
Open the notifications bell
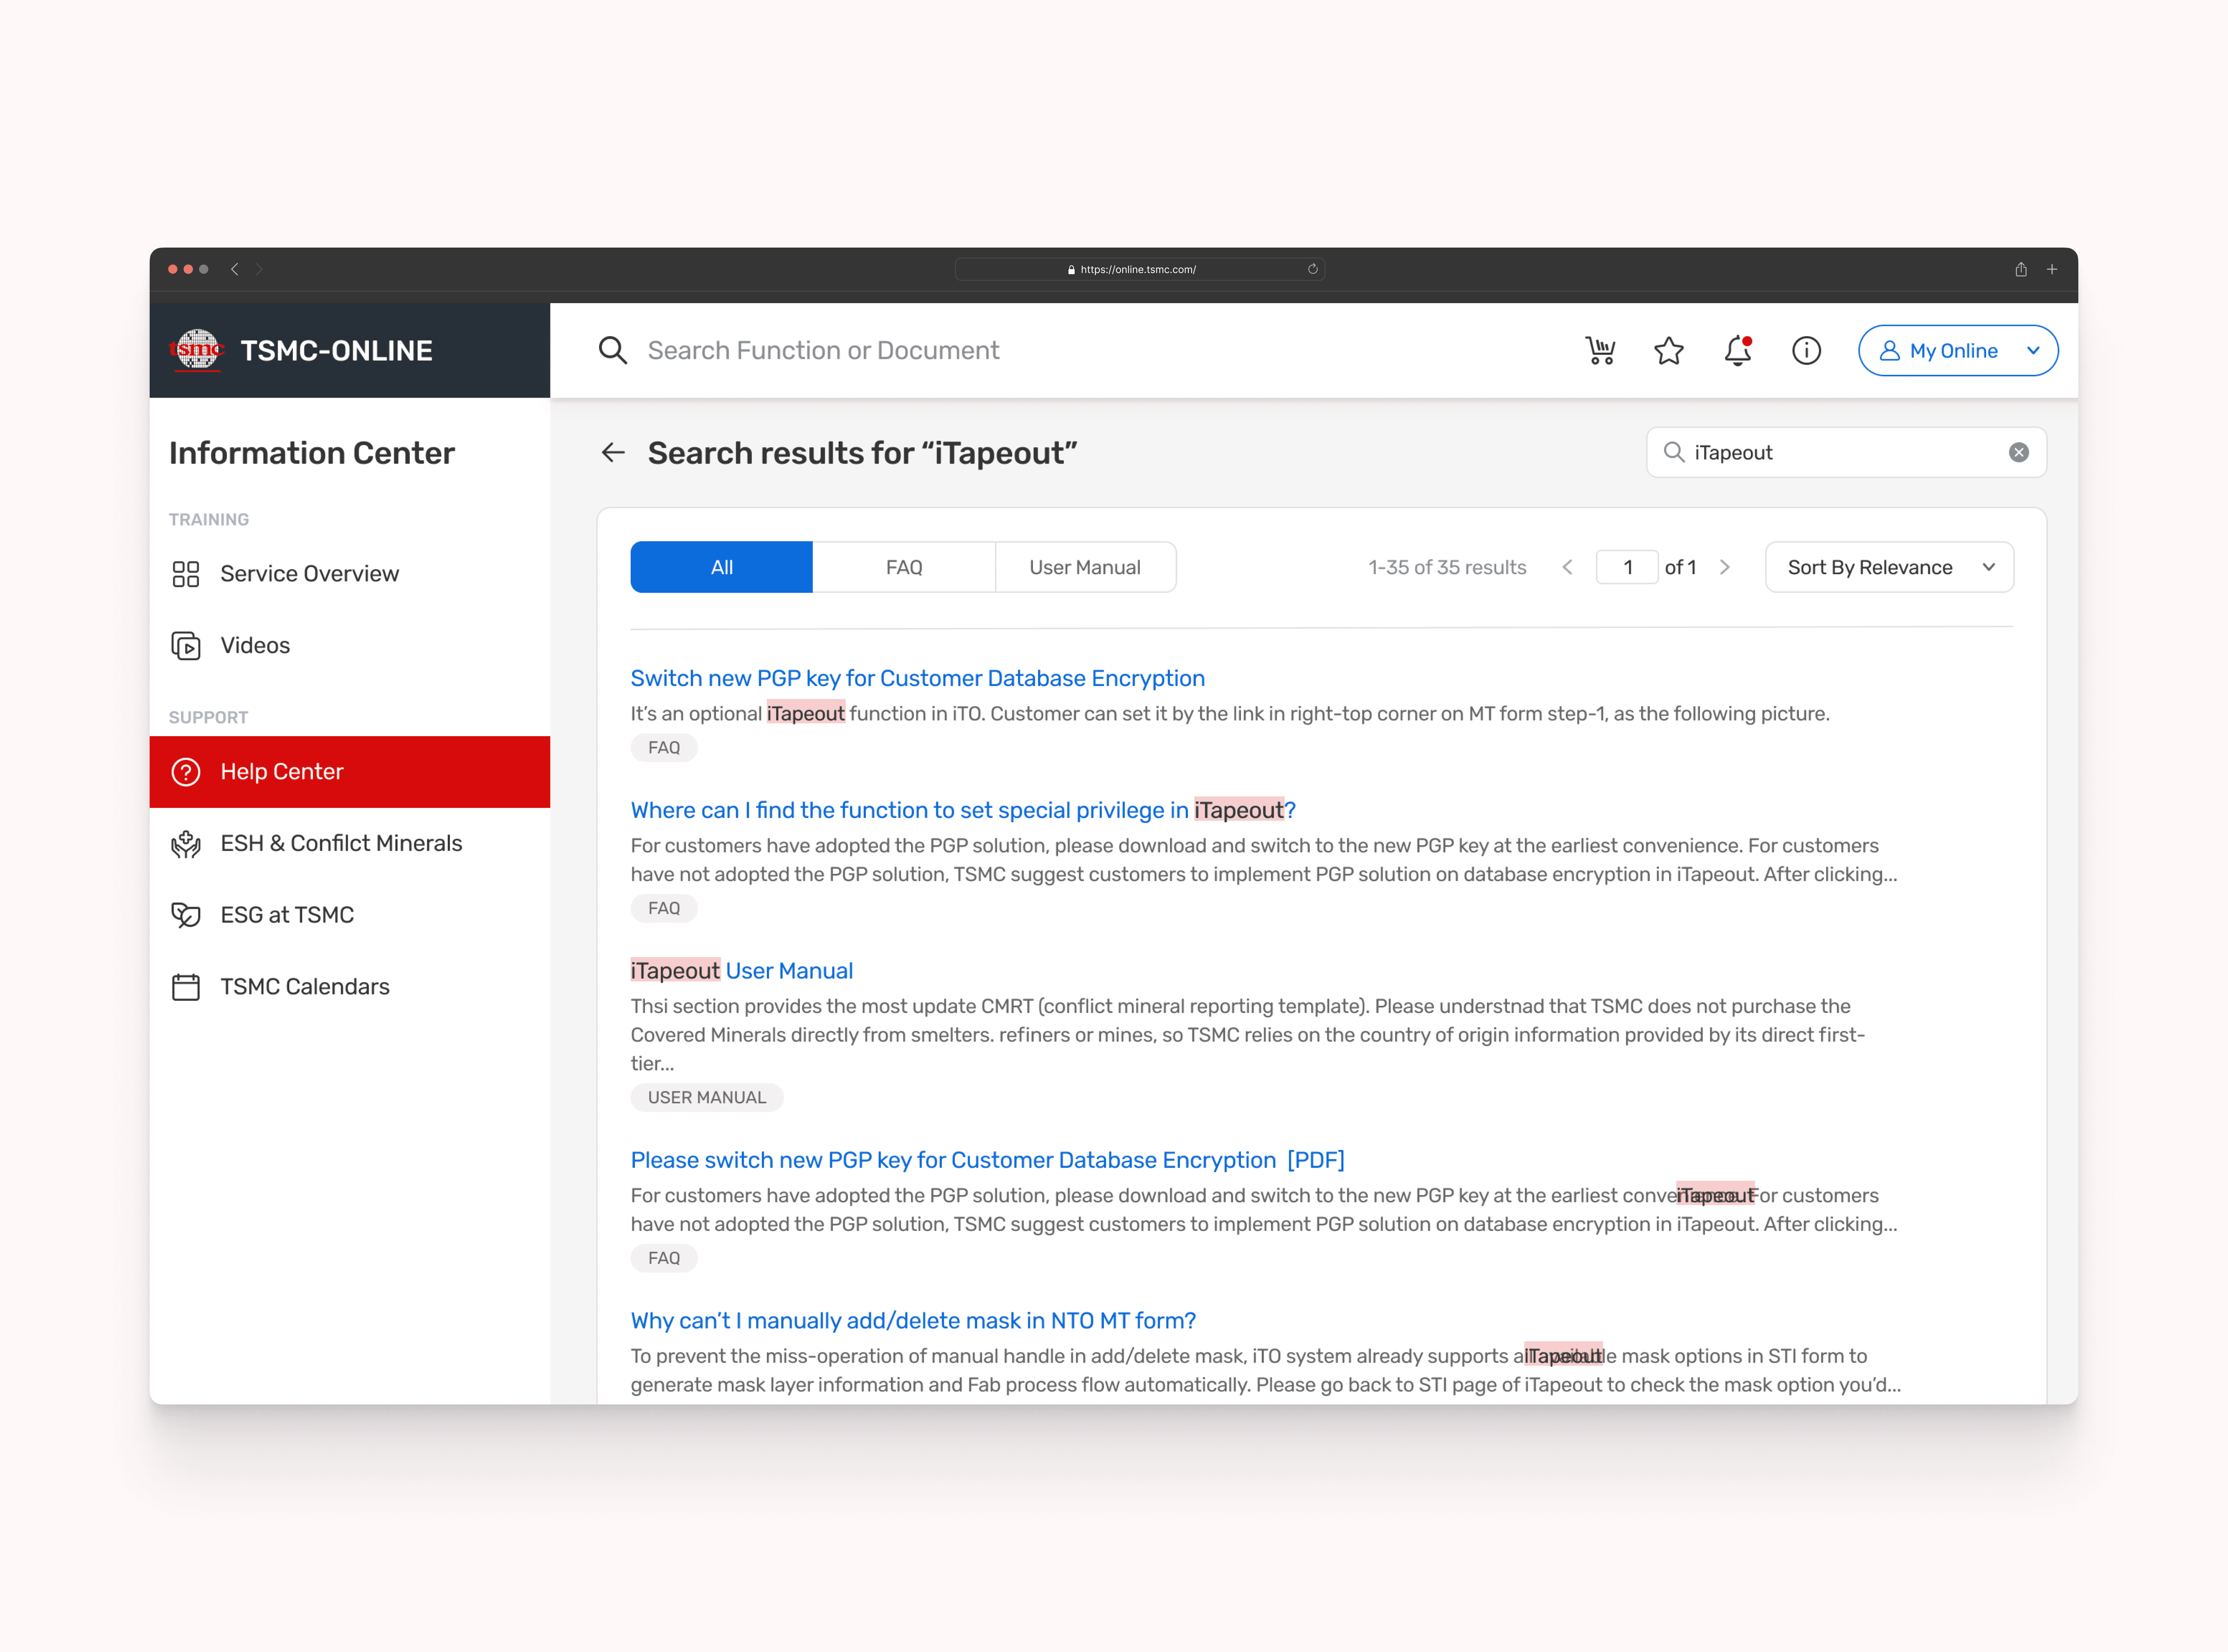1738,350
